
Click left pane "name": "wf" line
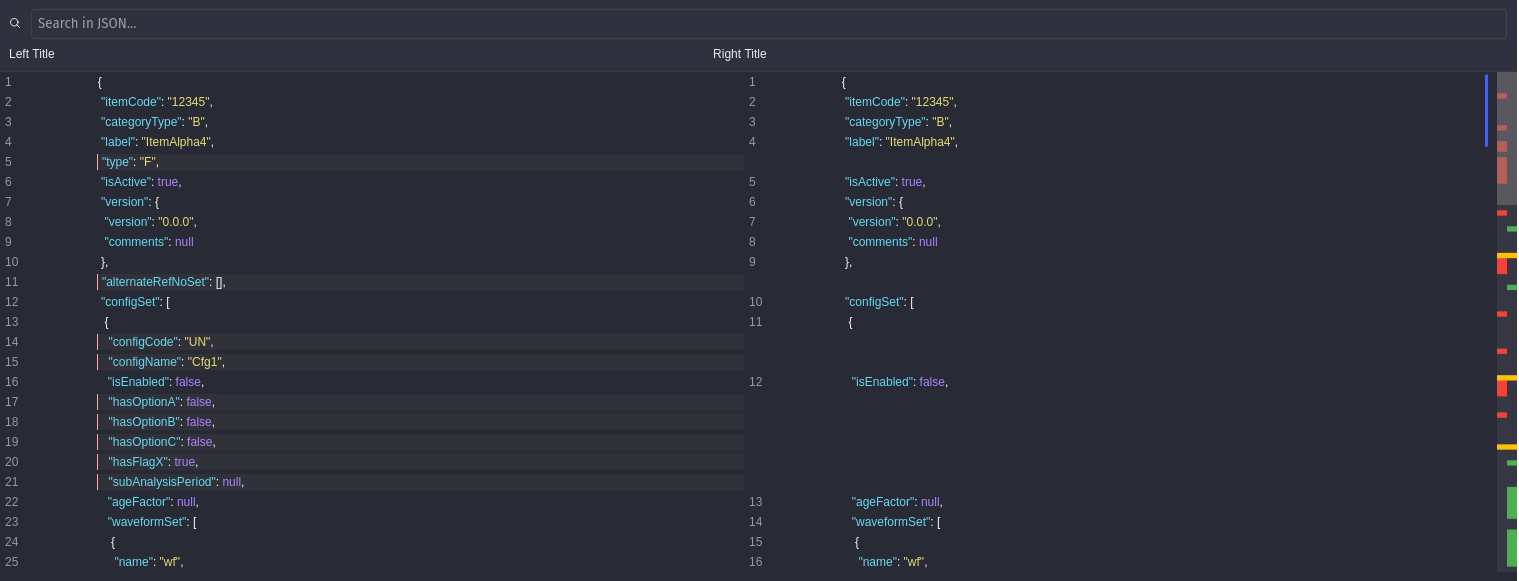[149, 562]
